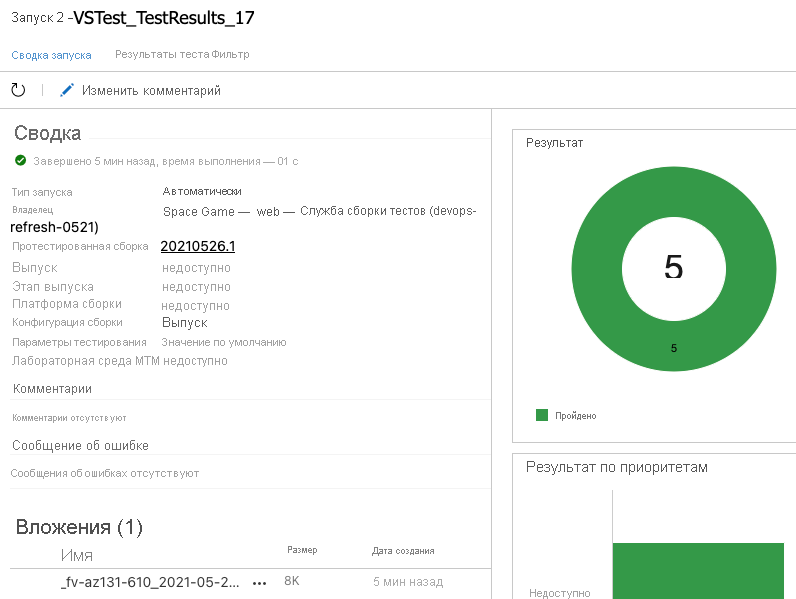
Task: Click the number 5 in the donut center
Action: tap(674, 267)
